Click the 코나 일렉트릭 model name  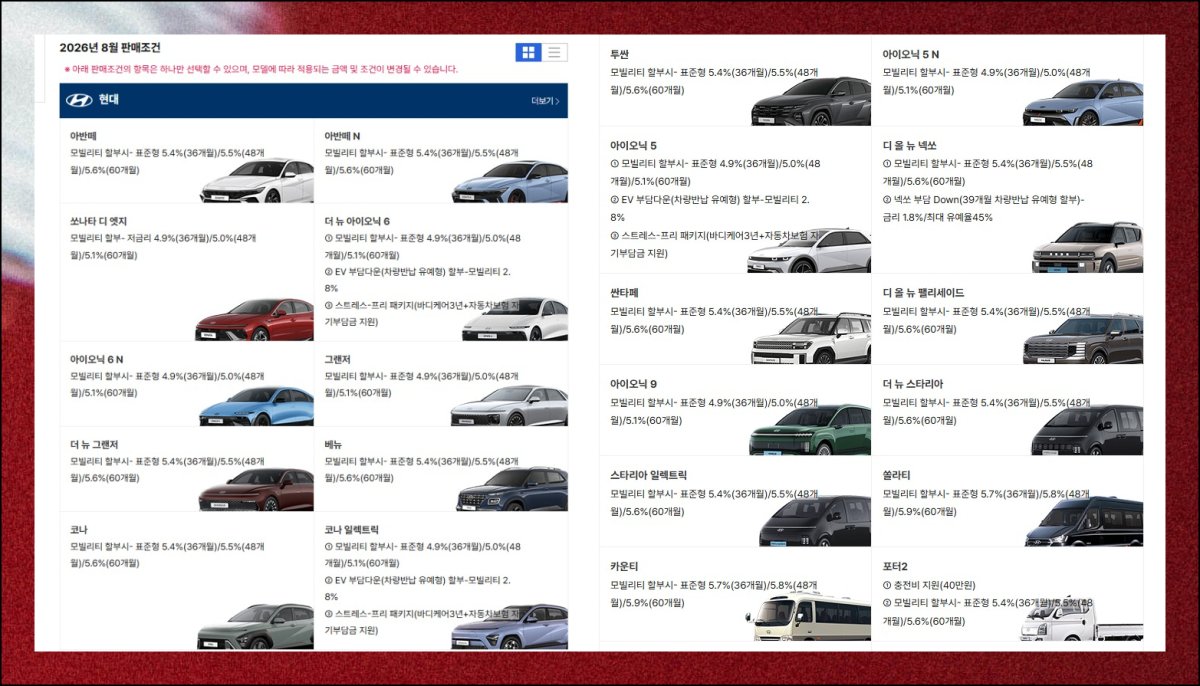[x=352, y=529]
